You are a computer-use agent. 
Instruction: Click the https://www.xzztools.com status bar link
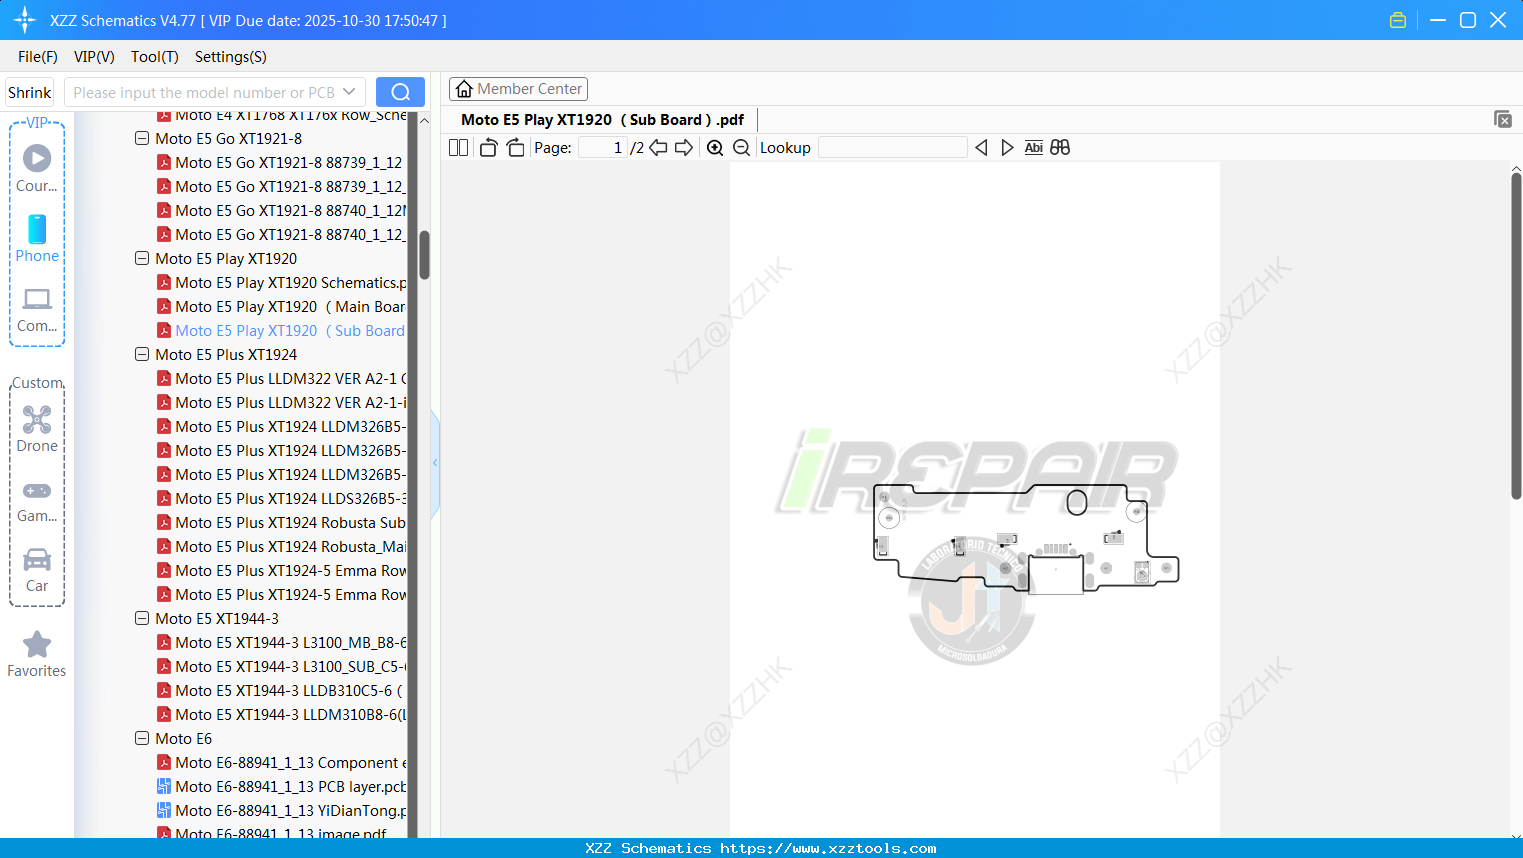tap(828, 848)
